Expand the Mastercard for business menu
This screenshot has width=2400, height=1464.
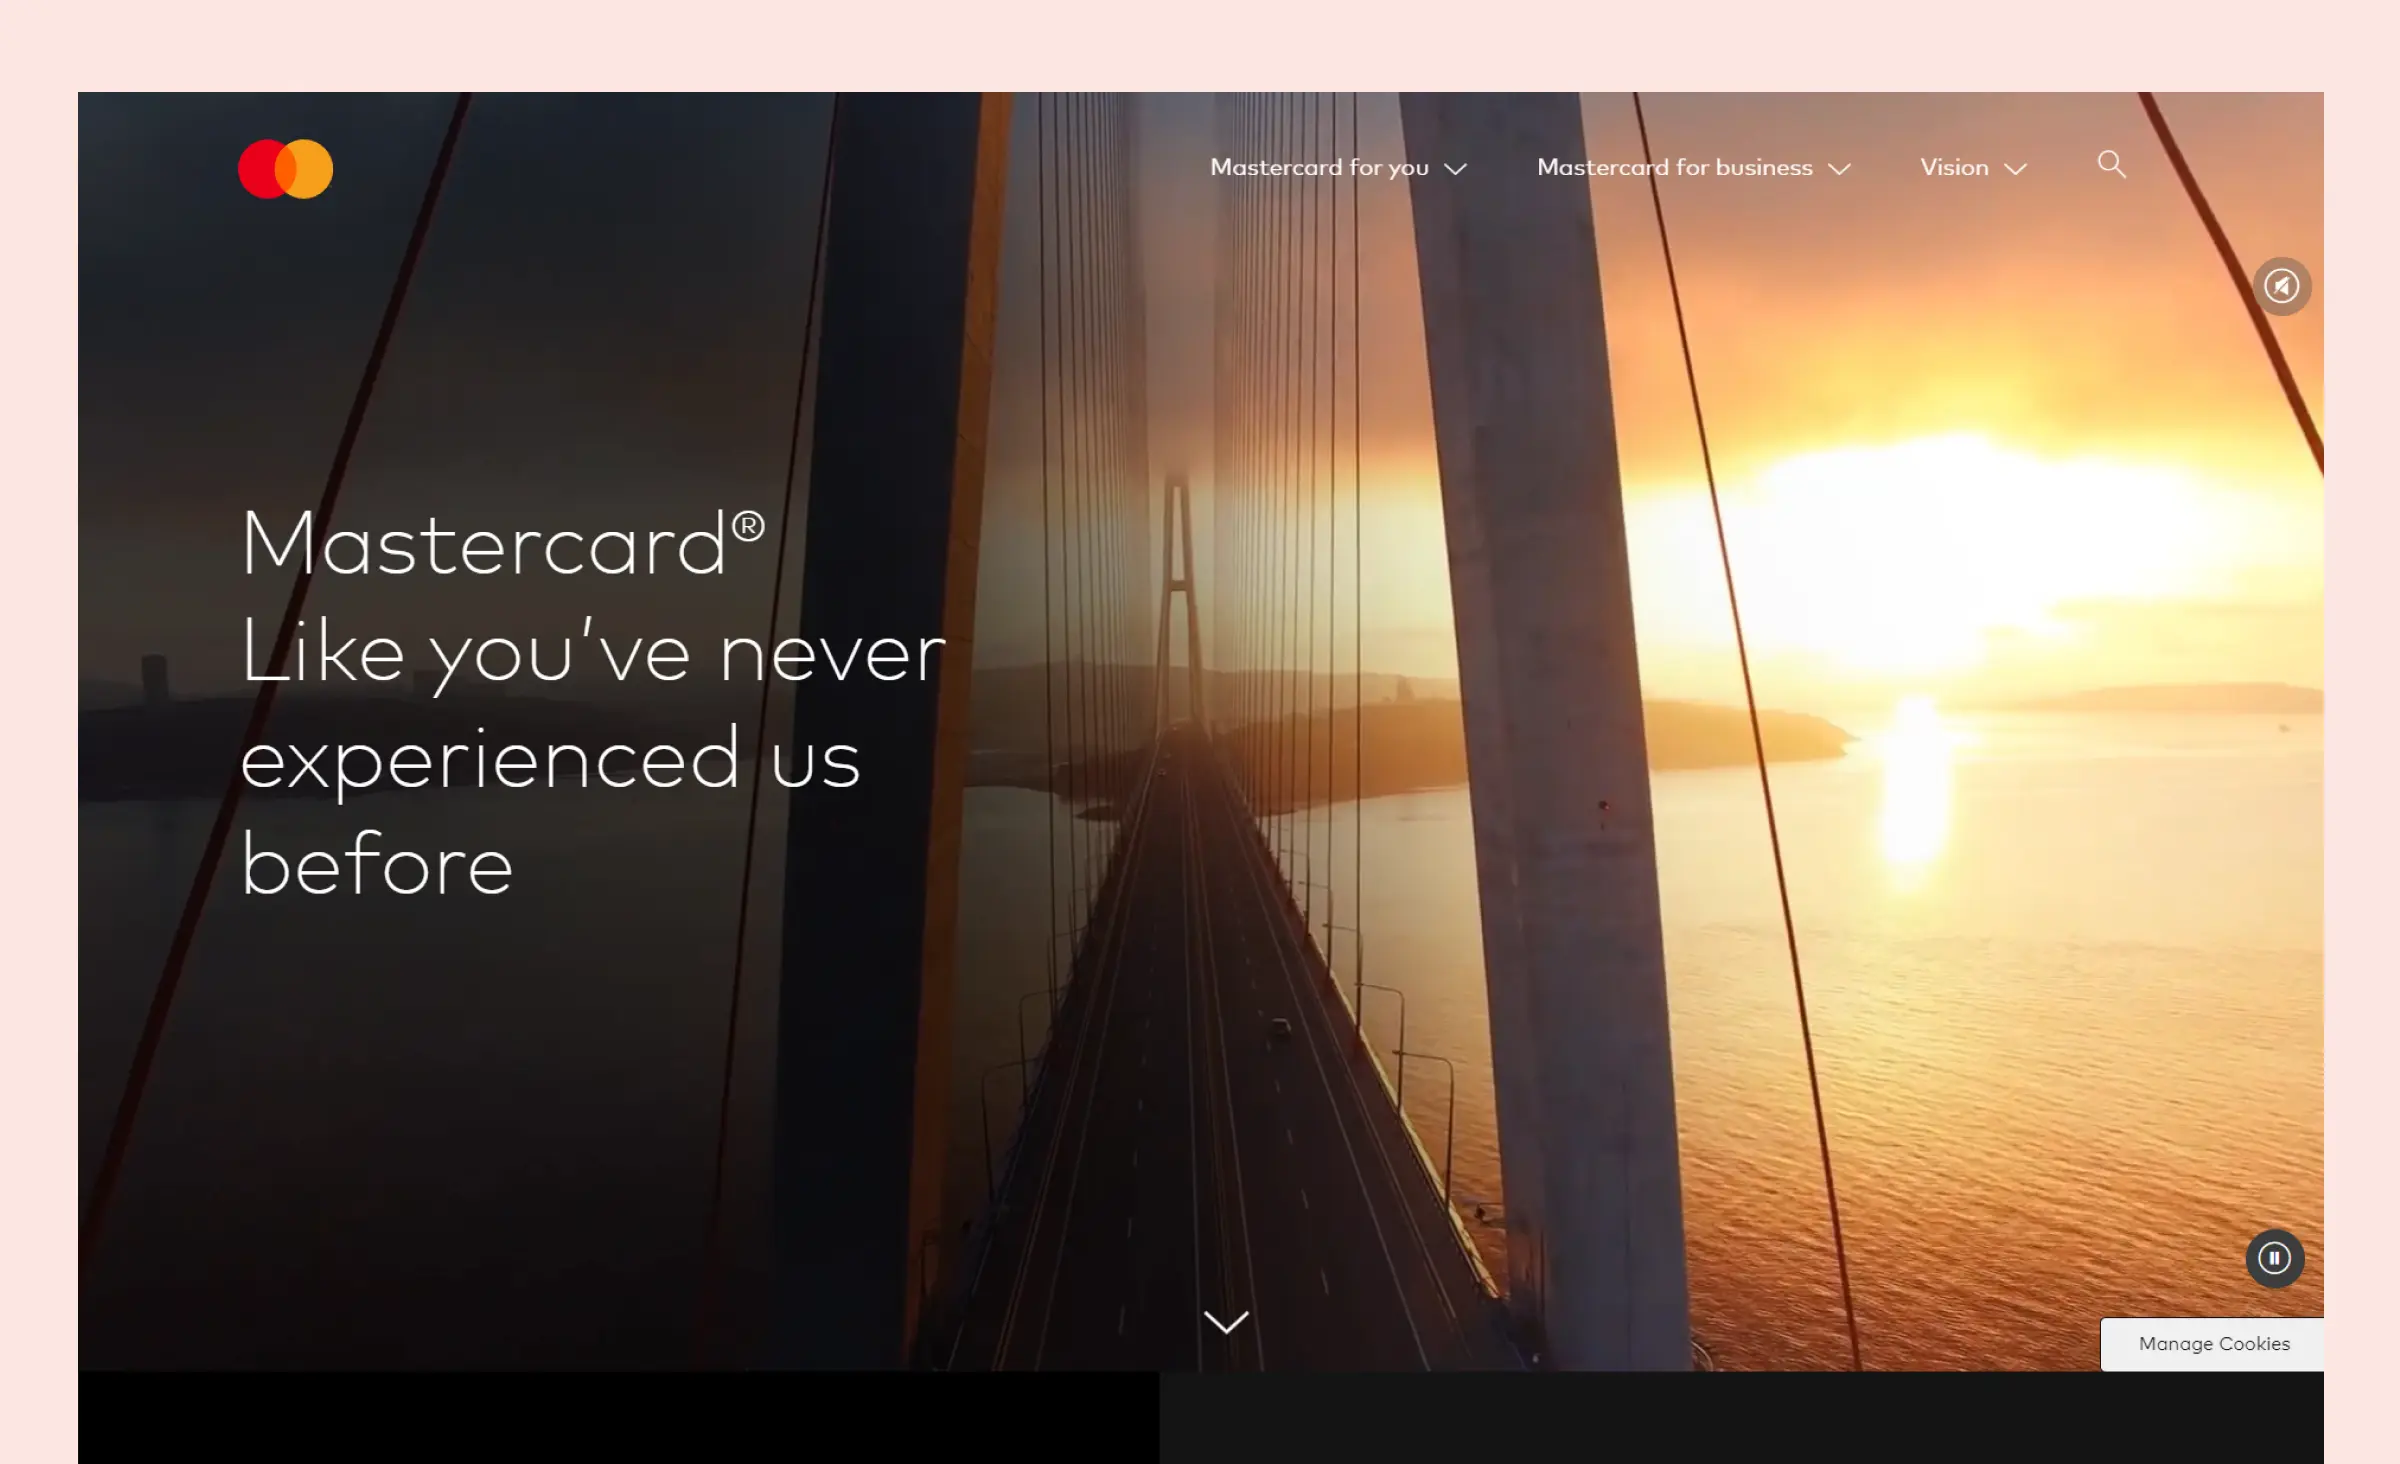1694,168
